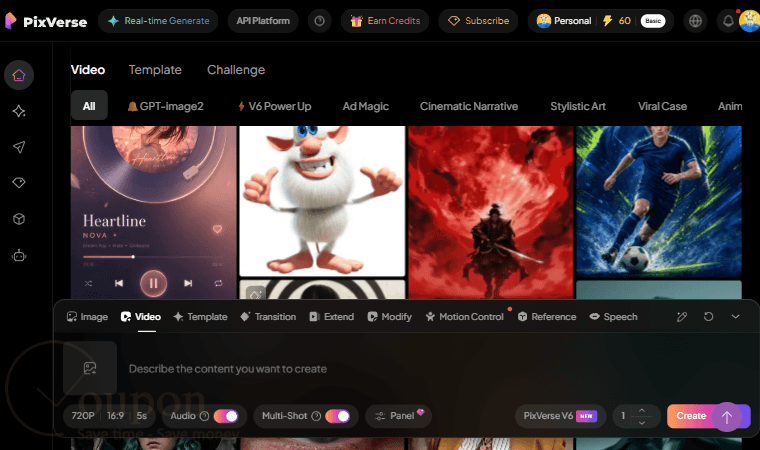Open the robot sidebar icon
The image size is (760, 450).
[19, 256]
